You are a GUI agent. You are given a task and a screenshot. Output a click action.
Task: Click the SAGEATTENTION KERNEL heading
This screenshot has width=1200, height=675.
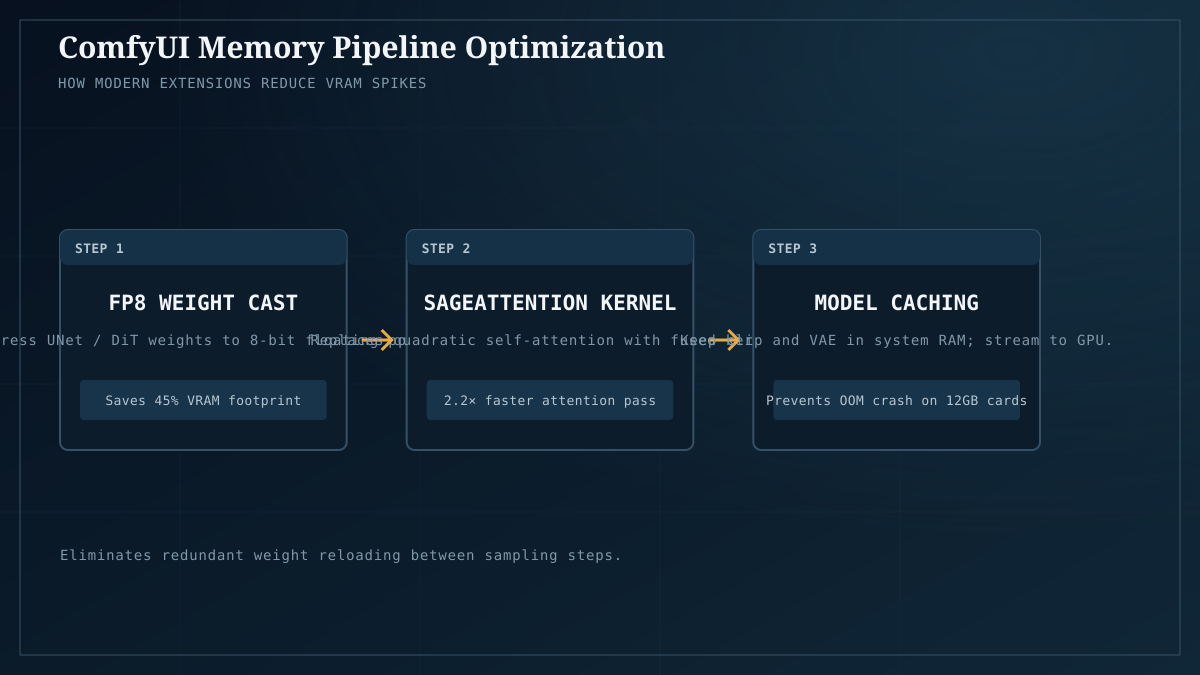click(x=550, y=303)
